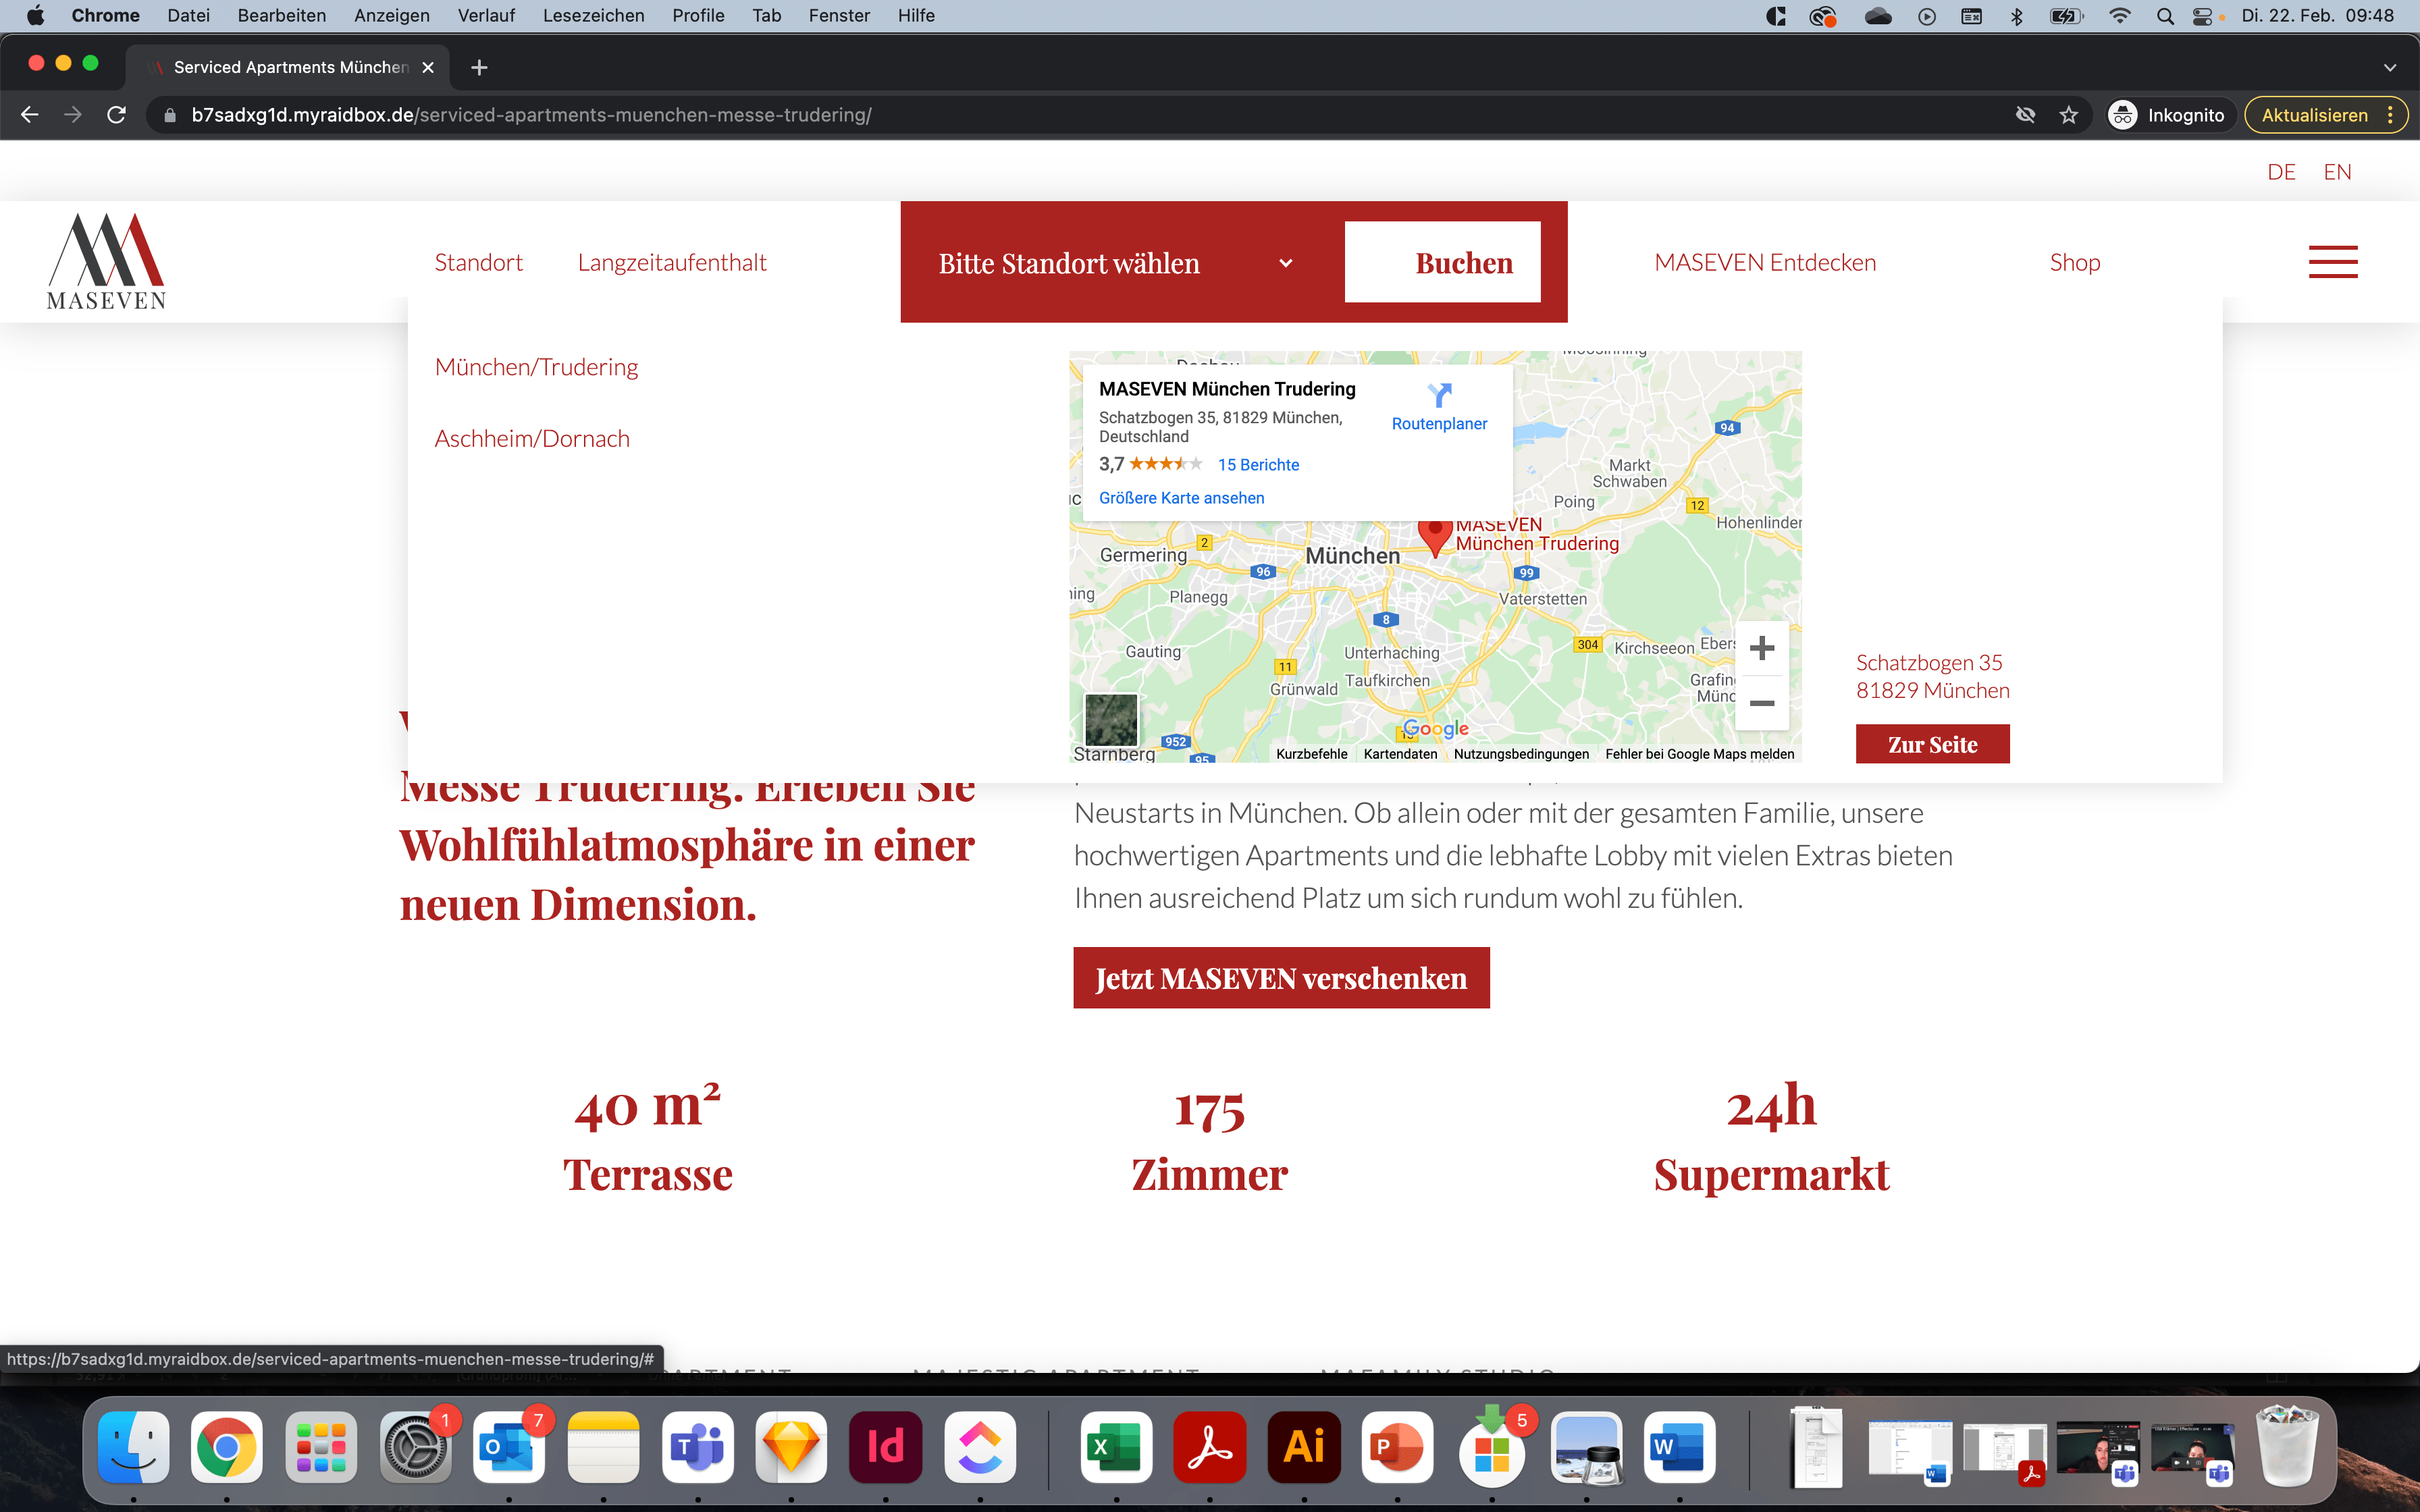Screen dimensions: 2420x1512
Task: Click the Zur Seite button
Action: (1932, 744)
